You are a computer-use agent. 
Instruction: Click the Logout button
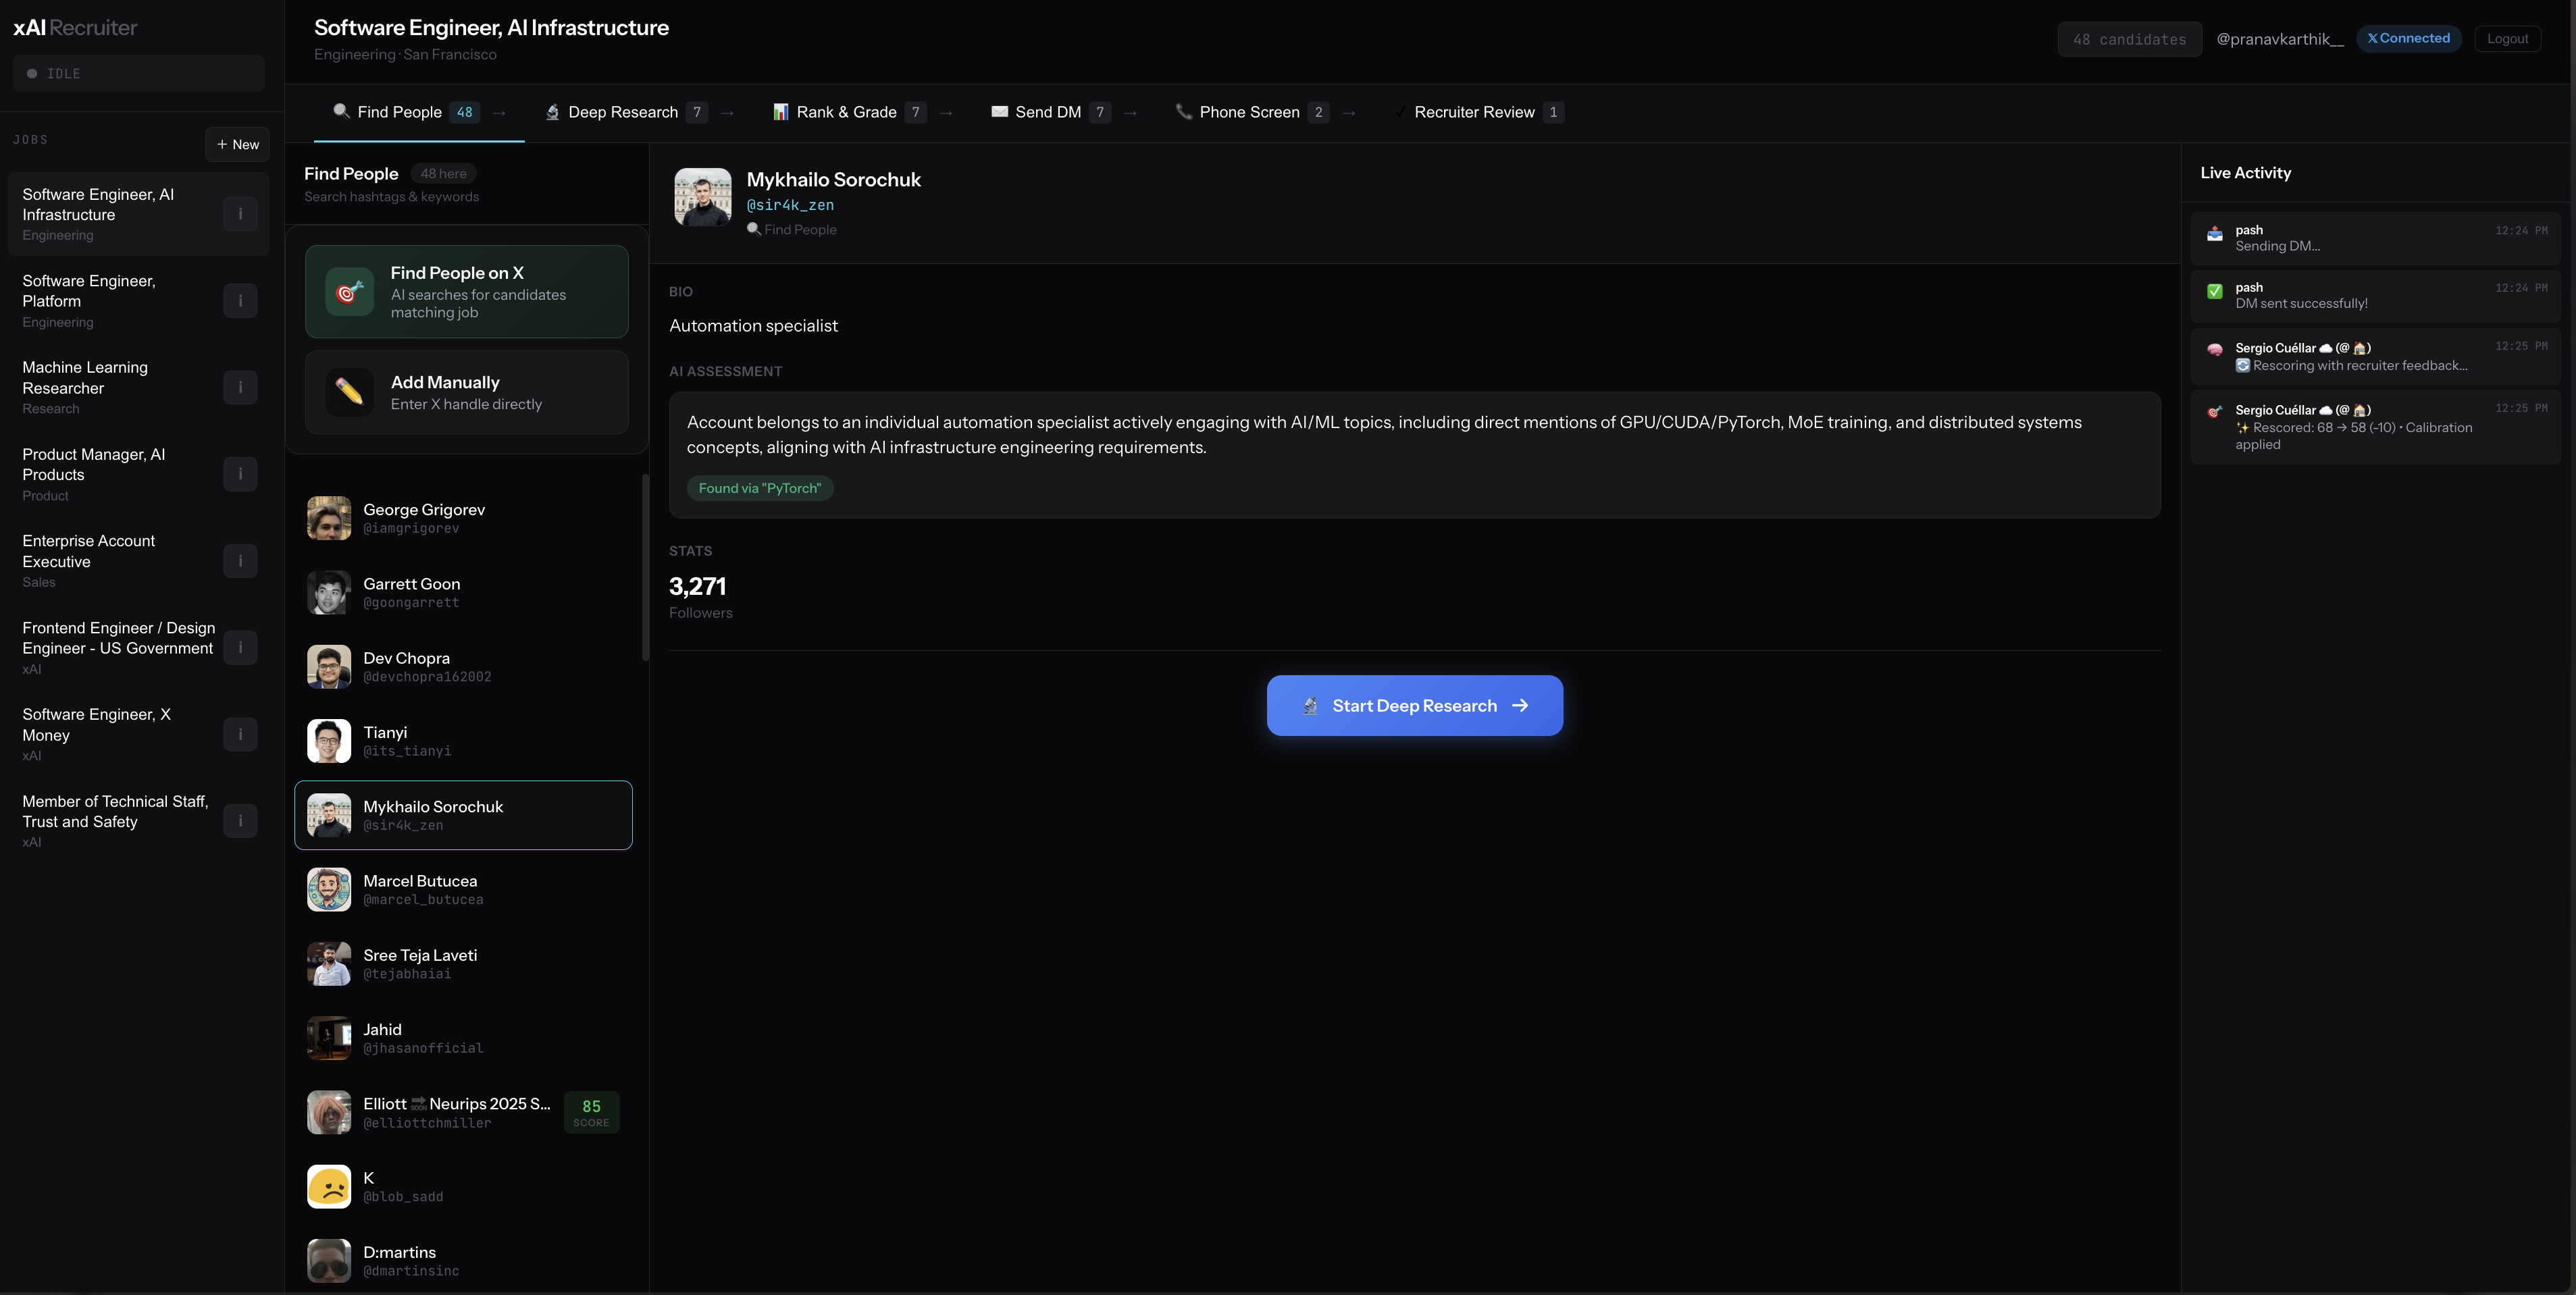pos(2507,39)
